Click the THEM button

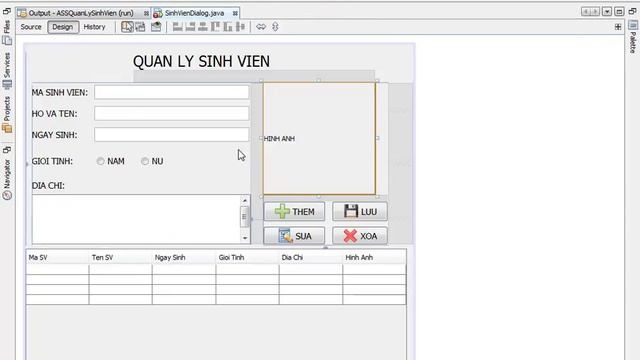(x=294, y=211)
